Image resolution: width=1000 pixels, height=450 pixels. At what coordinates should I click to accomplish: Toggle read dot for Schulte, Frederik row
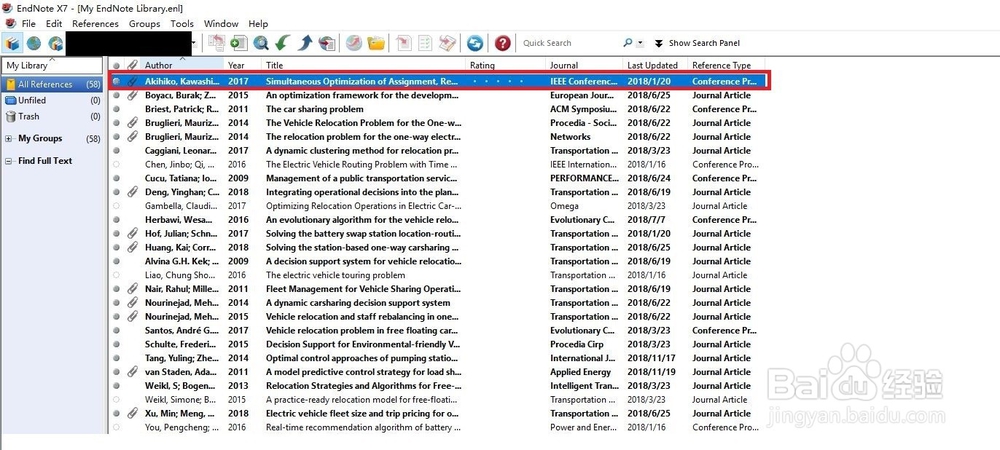[x=116, y=344]
